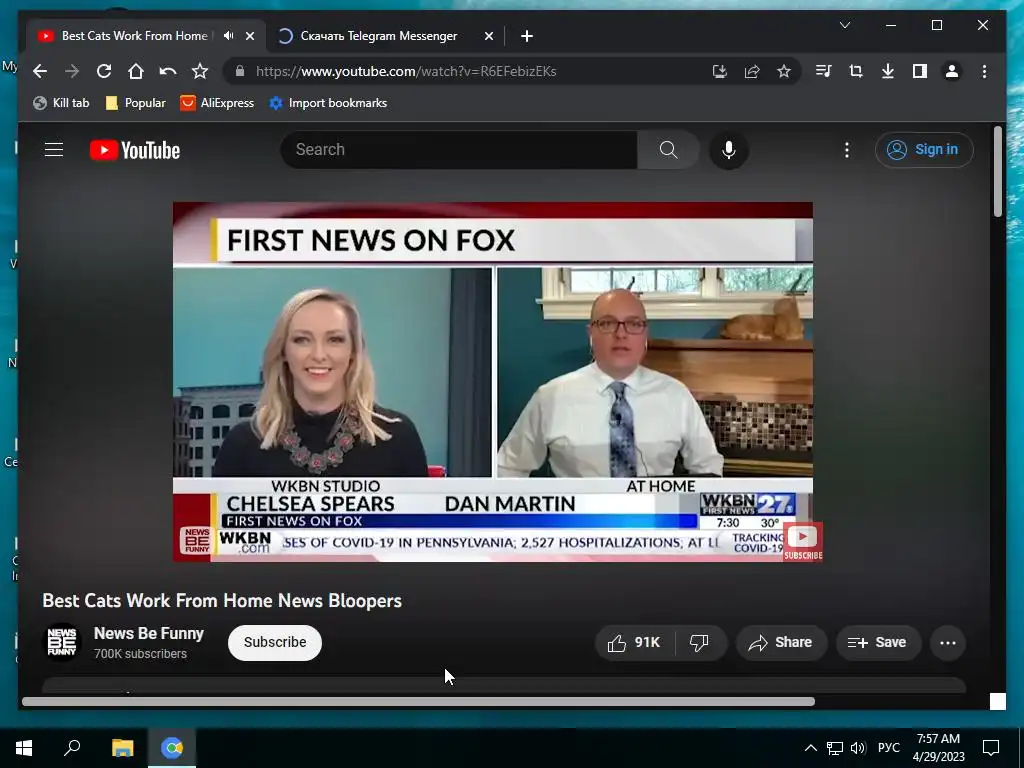1024x768 pixels.
Task: Open the network status tray icon
Action: tap(835, 748)
